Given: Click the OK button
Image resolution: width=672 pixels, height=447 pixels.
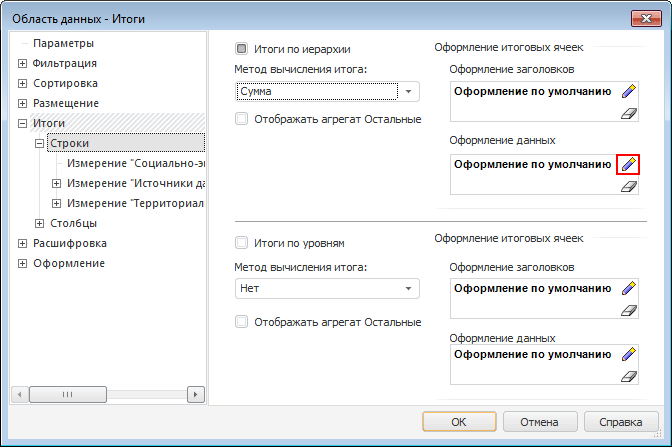Looking at the screenshot, I should 459,421.
